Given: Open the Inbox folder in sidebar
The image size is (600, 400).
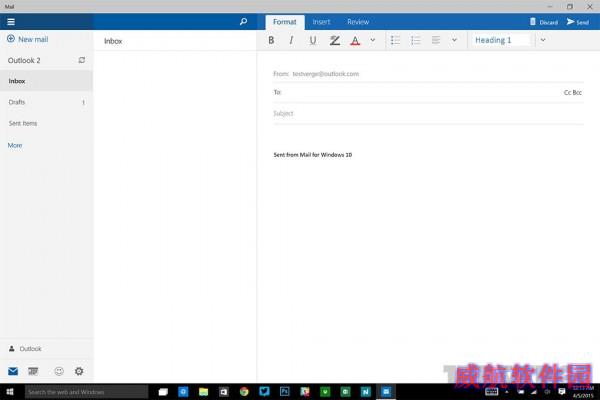Looking at the screenshot, I should 46,81.
